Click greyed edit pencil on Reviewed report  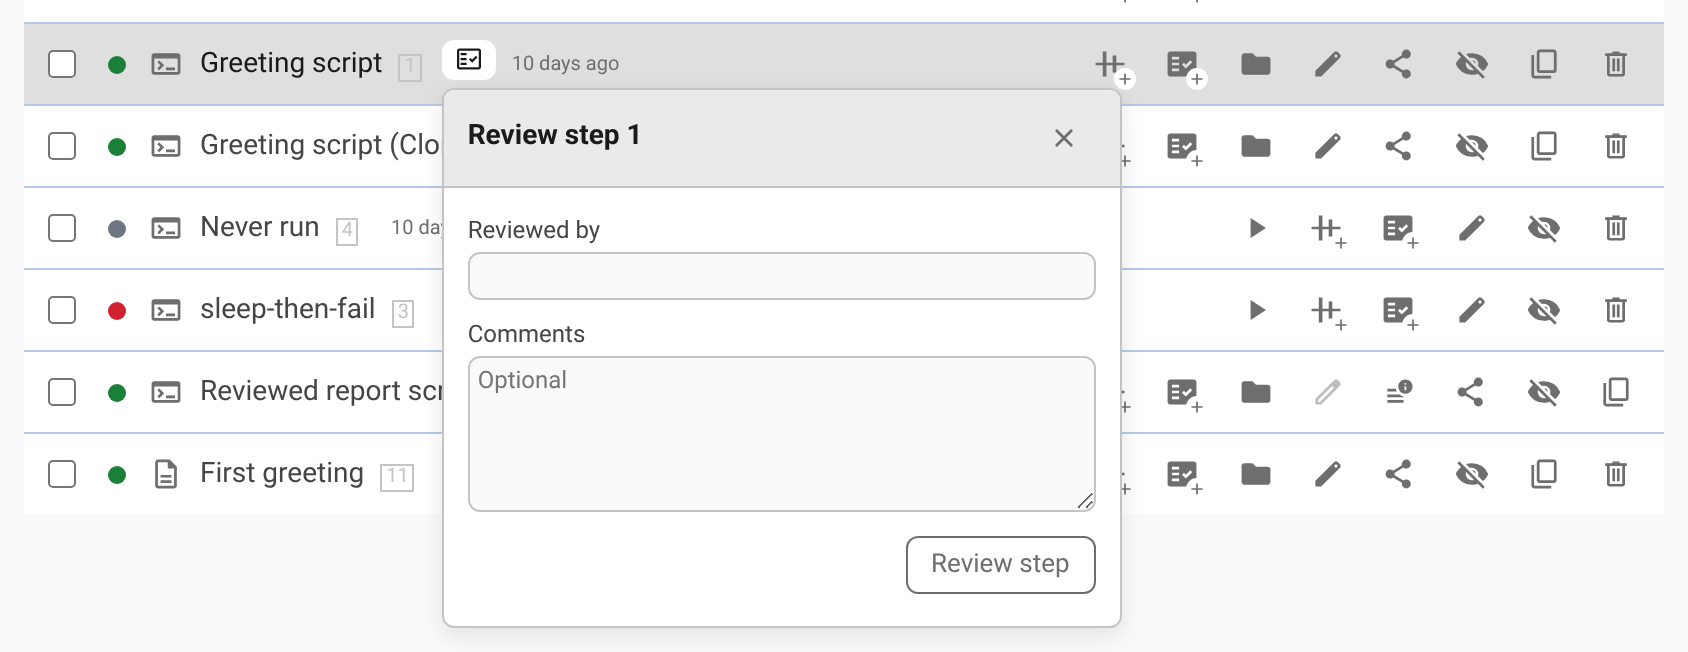pyautogui.click(x=1328, y=393)
